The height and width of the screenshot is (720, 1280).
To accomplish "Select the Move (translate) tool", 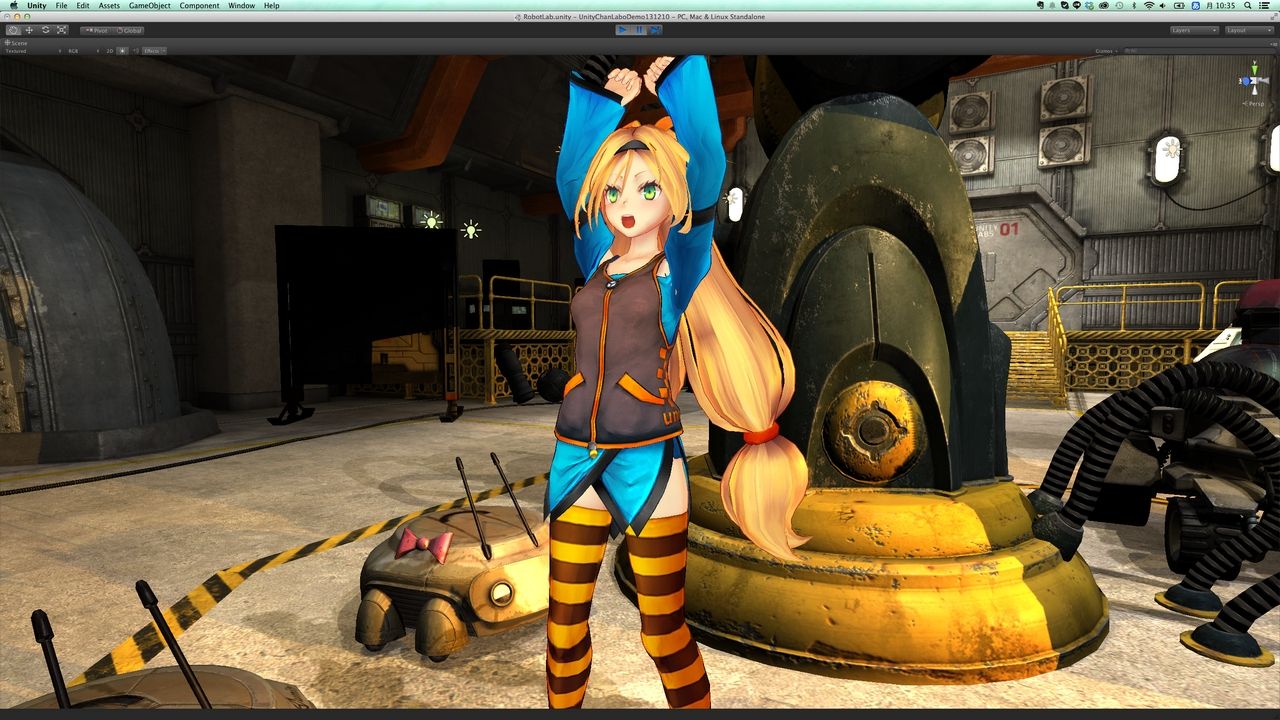I will [x=30, y=30].
